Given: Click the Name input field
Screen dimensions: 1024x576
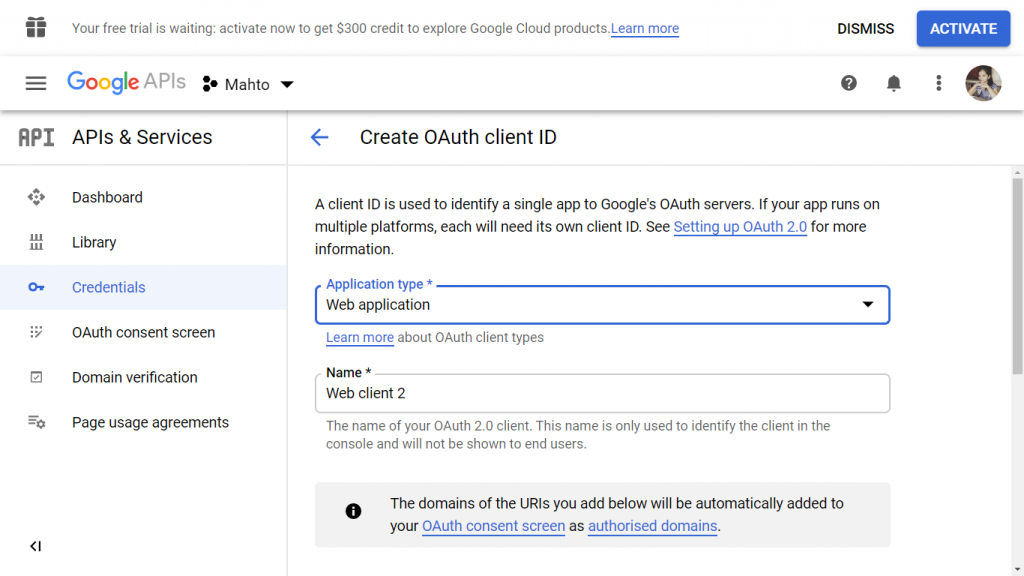Looking at the screenshot, I should coord(602,393).
